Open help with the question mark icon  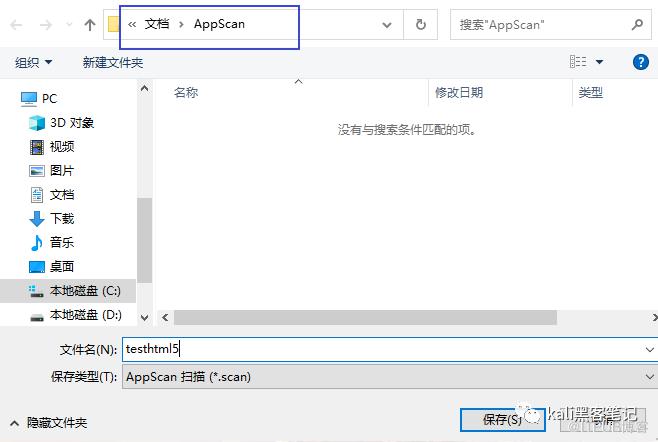[640, 62]
